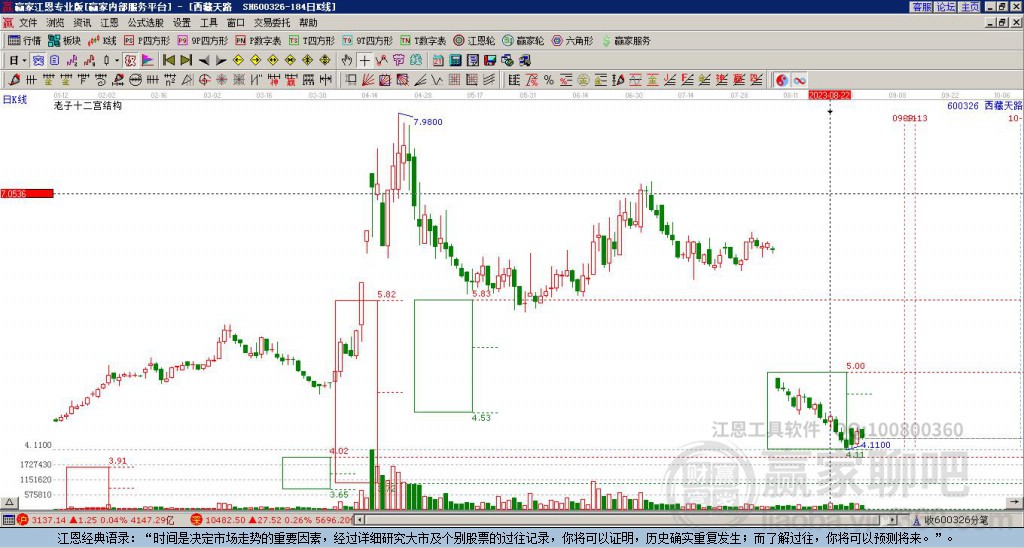The image size is (1024, 548).
Task: Click the 老子十二宫结构 indicator title
Action: 88,105
